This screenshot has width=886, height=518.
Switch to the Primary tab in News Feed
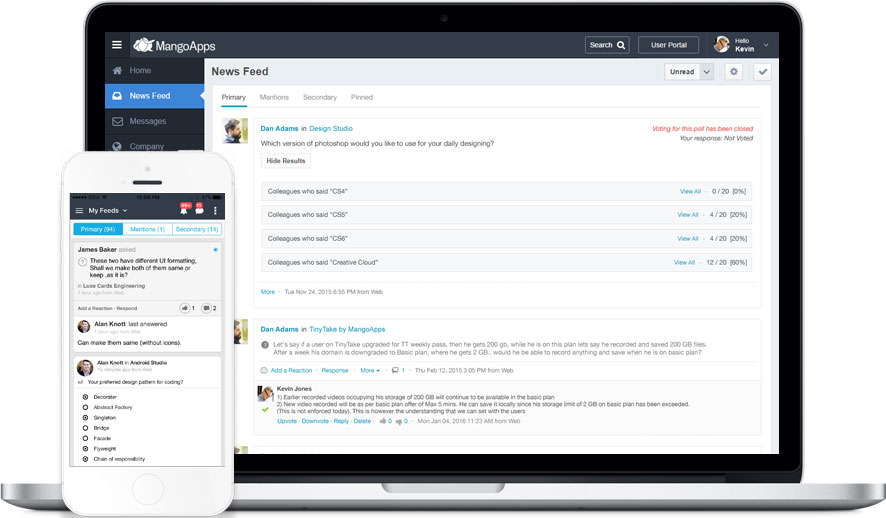[x=233, y=97]
